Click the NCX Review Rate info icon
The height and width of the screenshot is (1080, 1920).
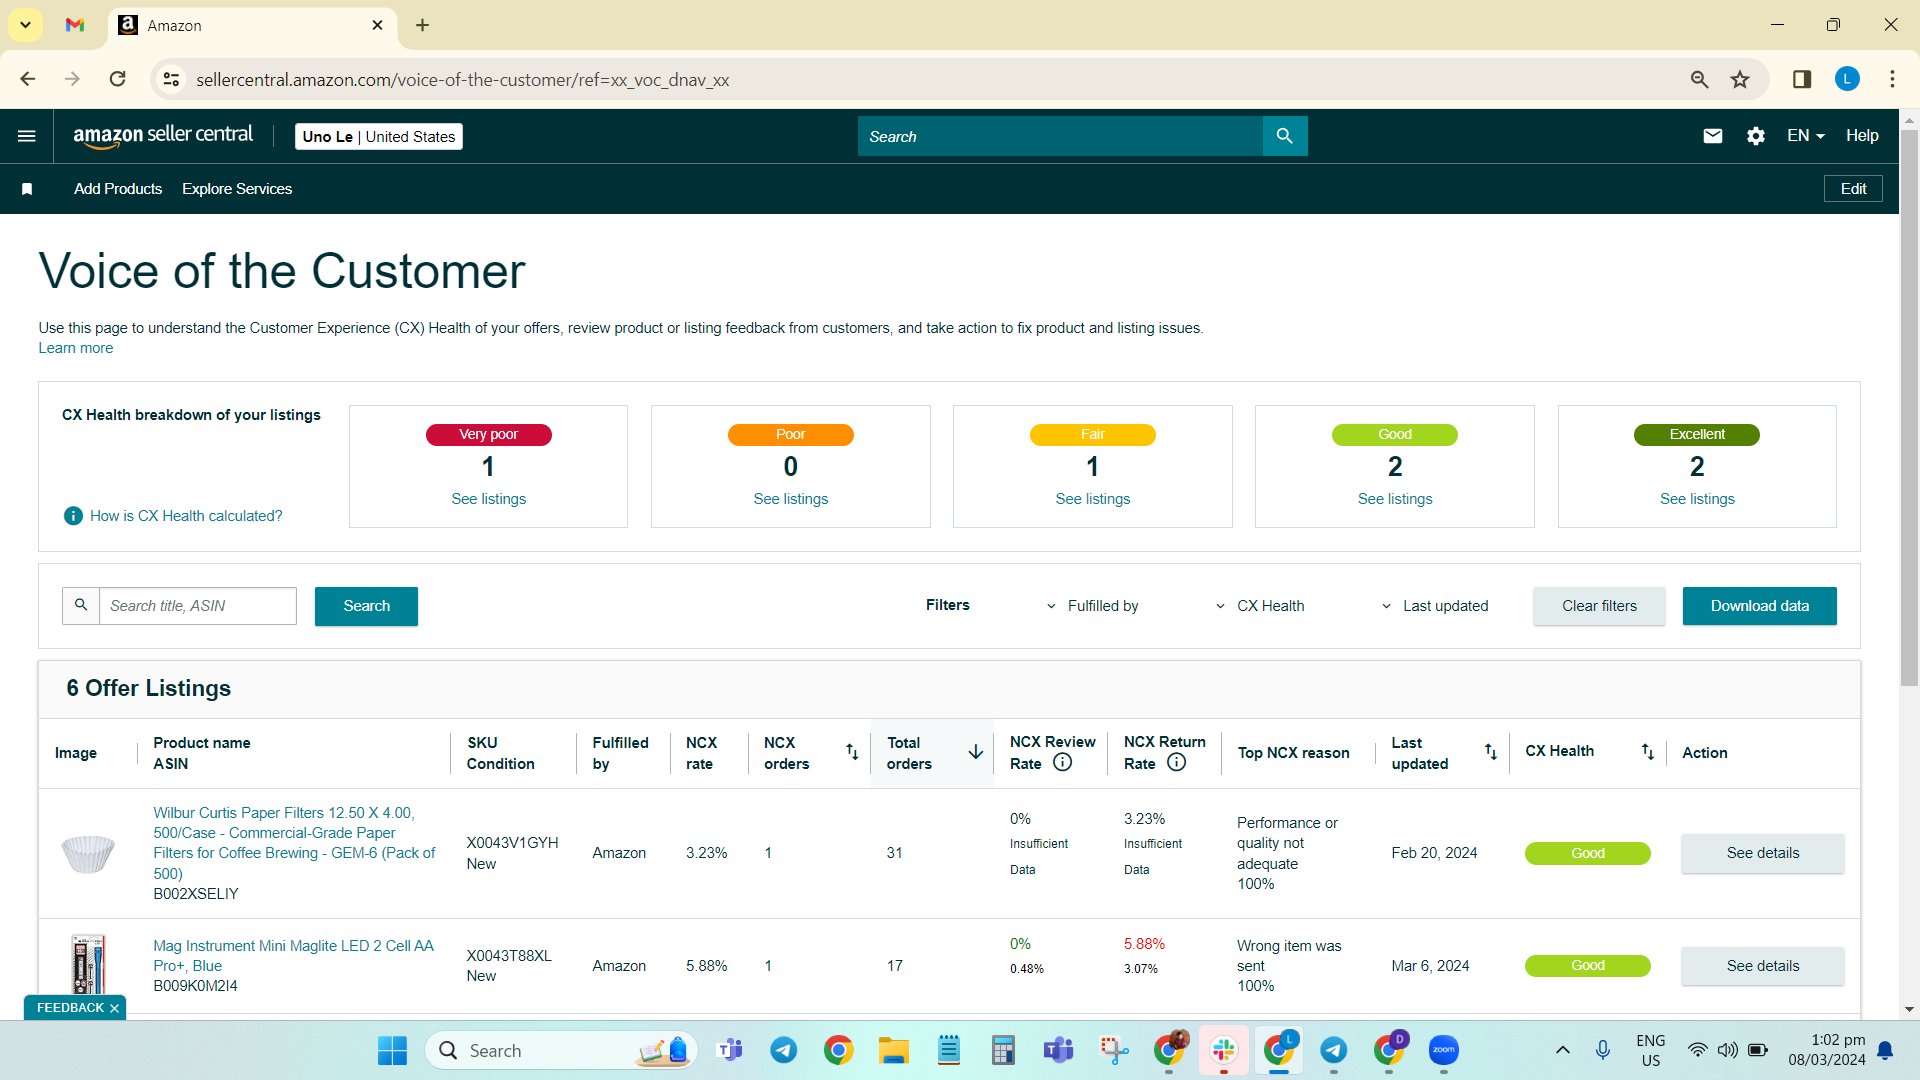[x=1063, y=763]
